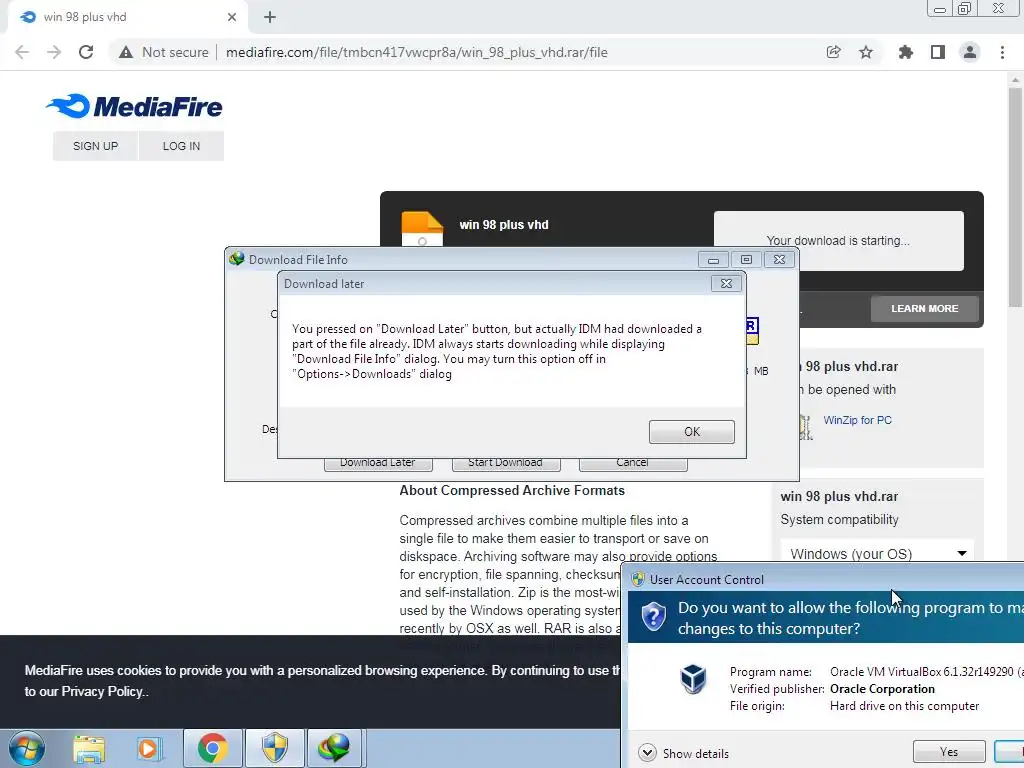Click Yes in the User Account Control prompt

(x=948, y=752)
